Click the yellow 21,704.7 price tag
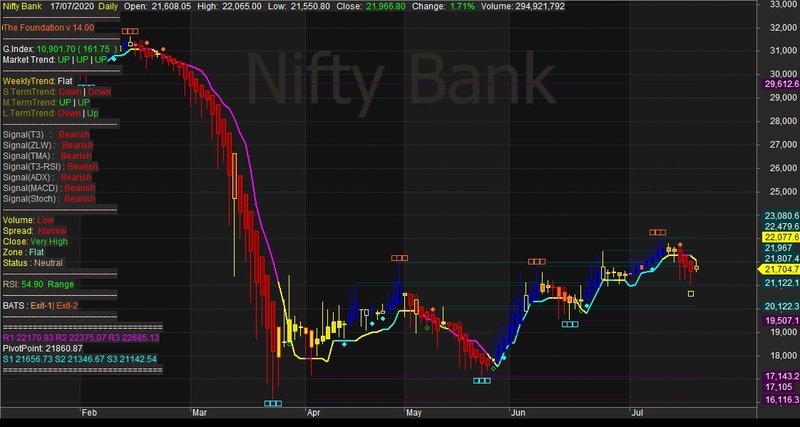The image size is (800, 427). coord(780,269)
